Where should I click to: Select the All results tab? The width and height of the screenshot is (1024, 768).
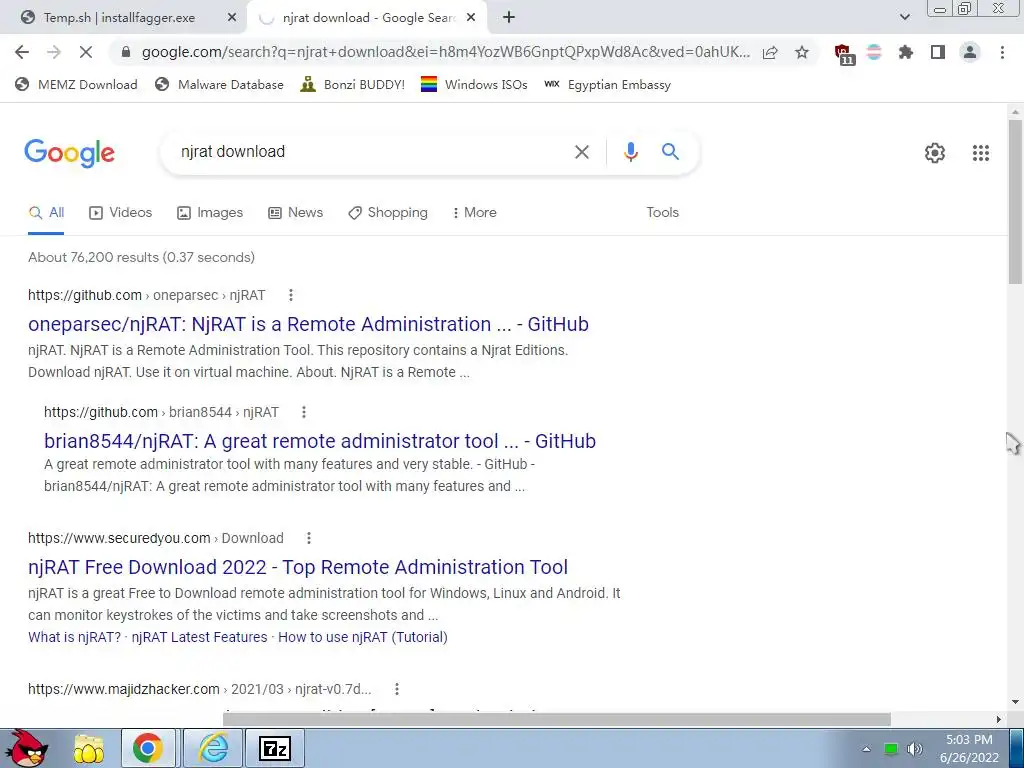click(46, 213)
